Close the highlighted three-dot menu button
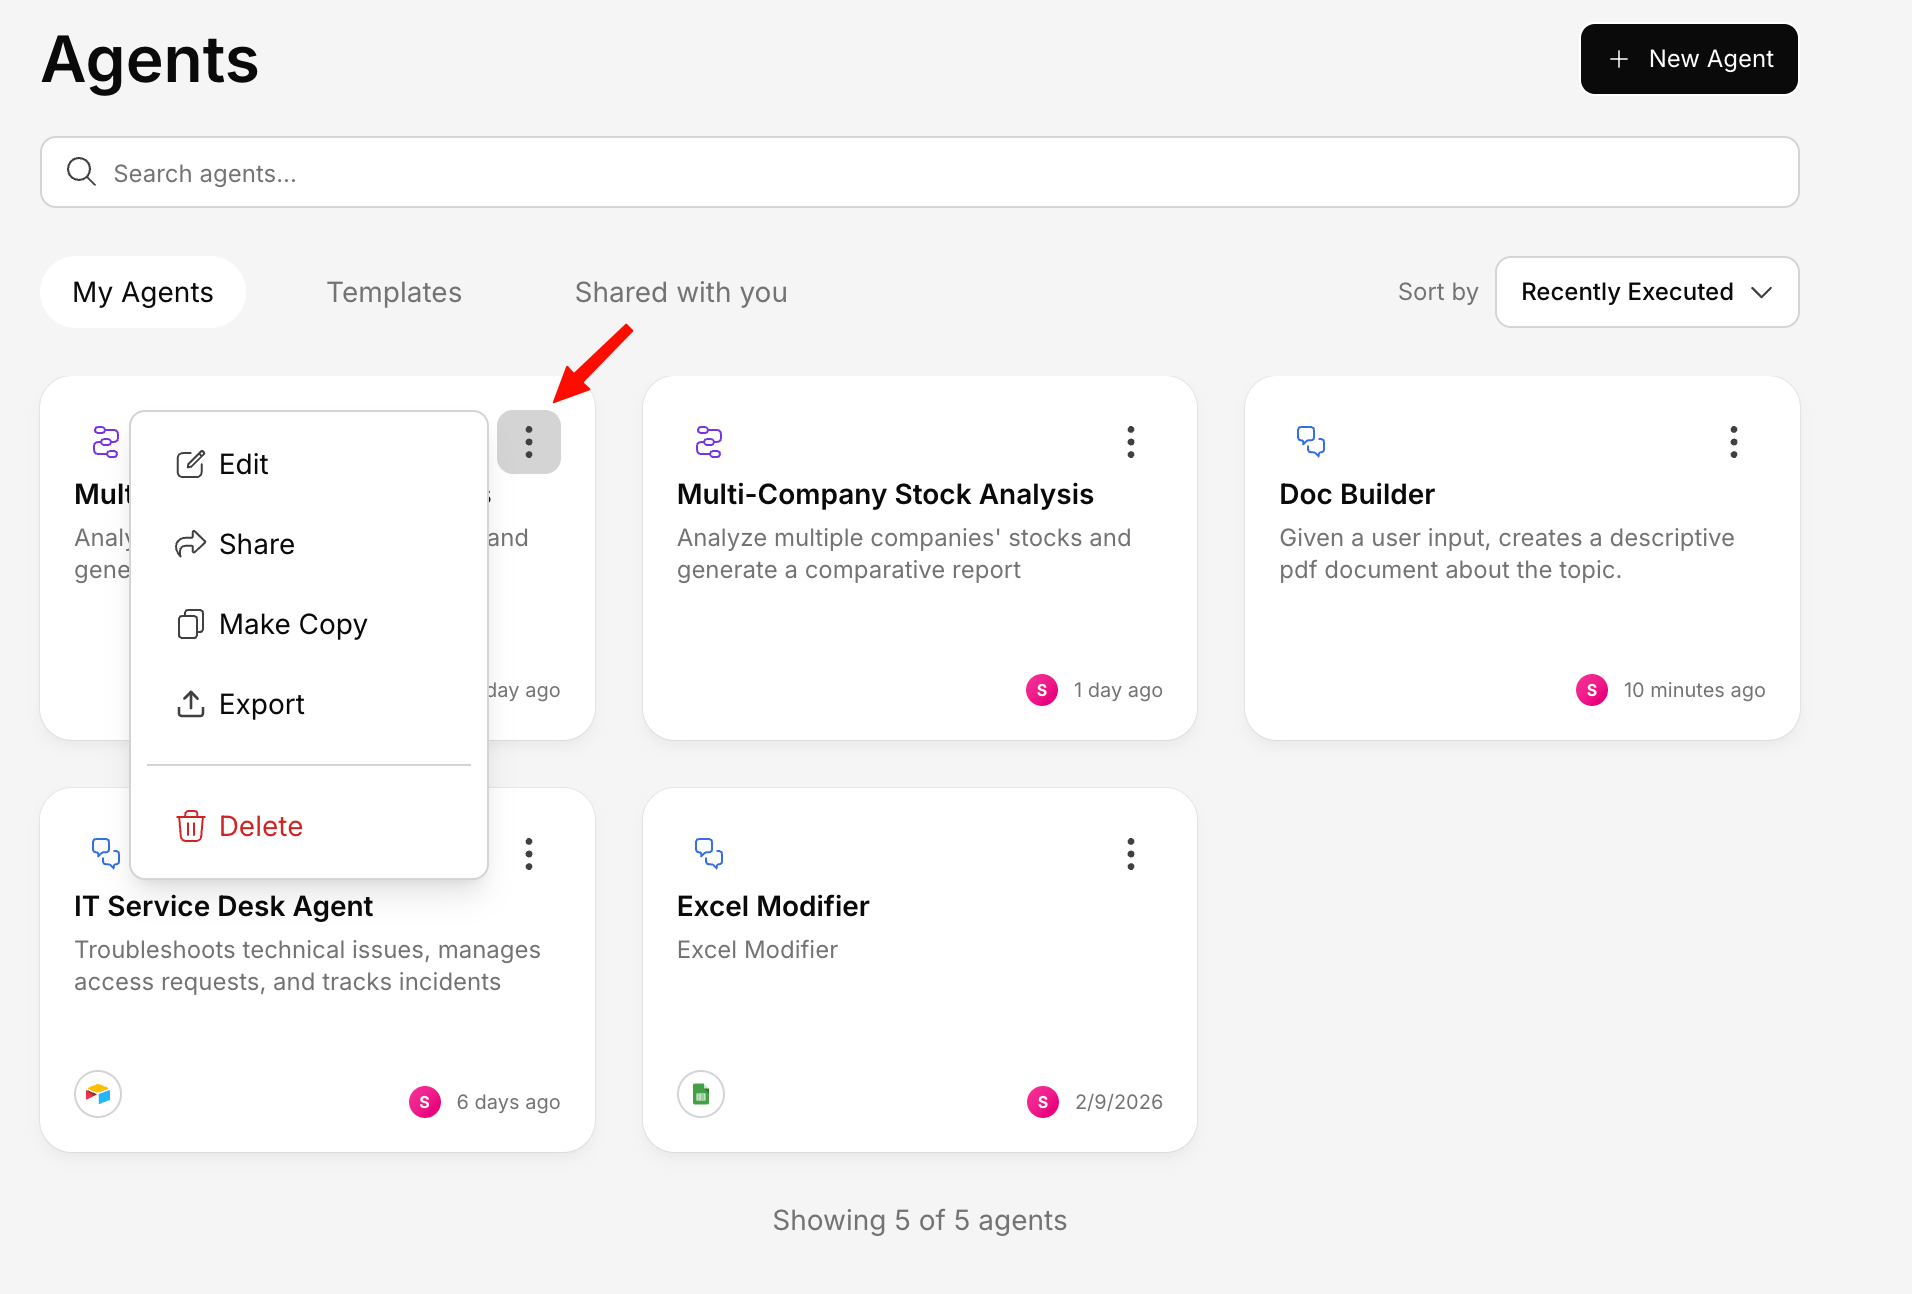 (528, 442)
